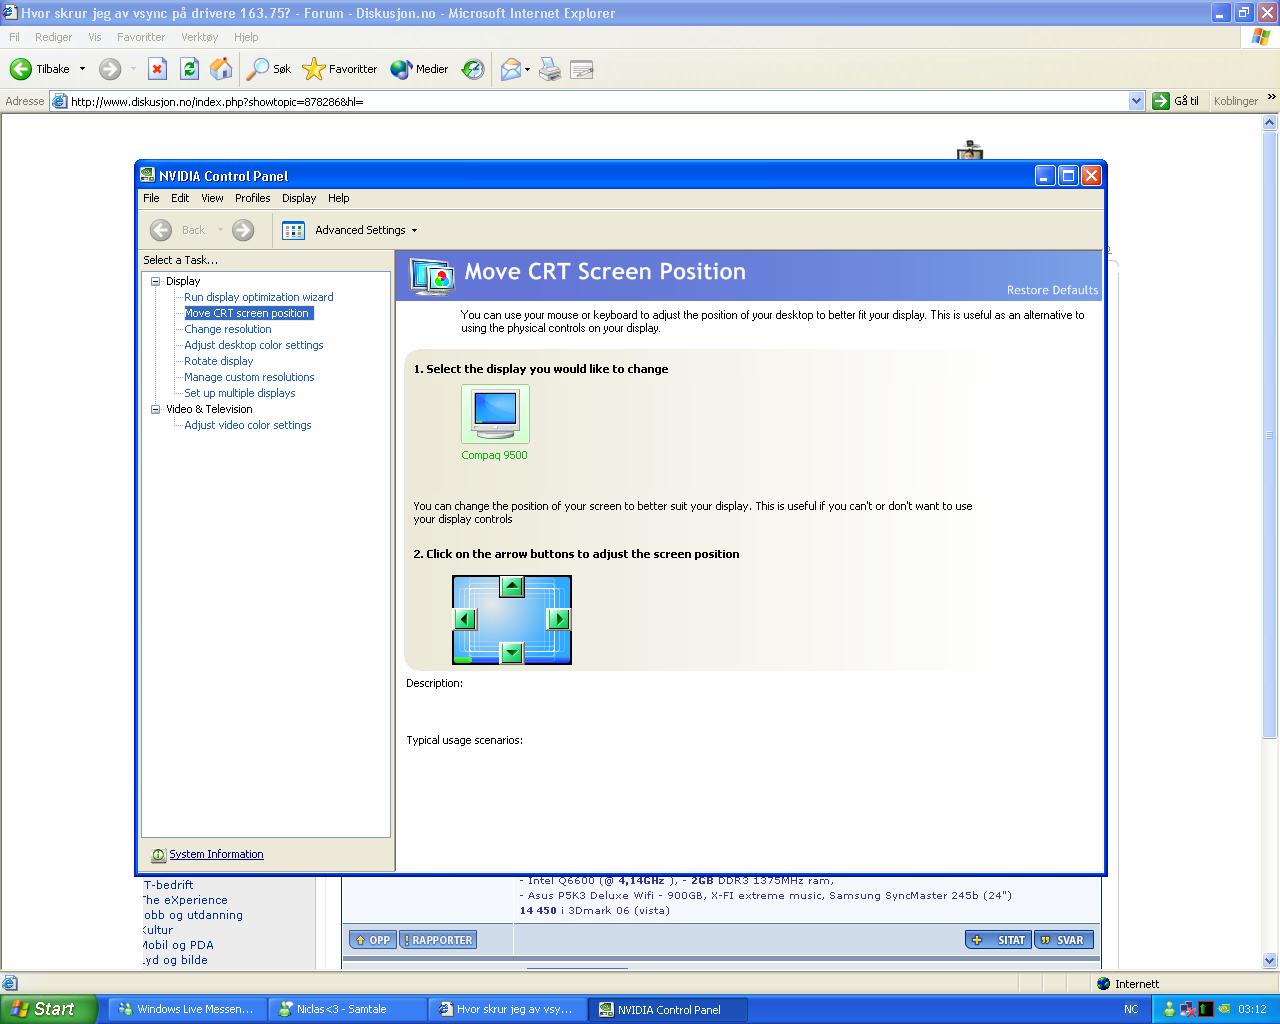This screenshot has height=1024, width=1280.
Task: Open the System Information link
Action: [x=216, y=855]
